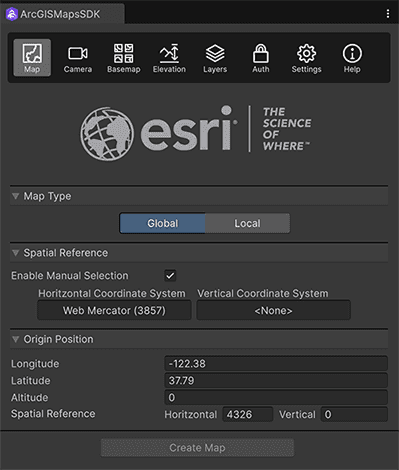399x470 pixels.
Task: Collapse the Map Type section
Action: (16, 196)
